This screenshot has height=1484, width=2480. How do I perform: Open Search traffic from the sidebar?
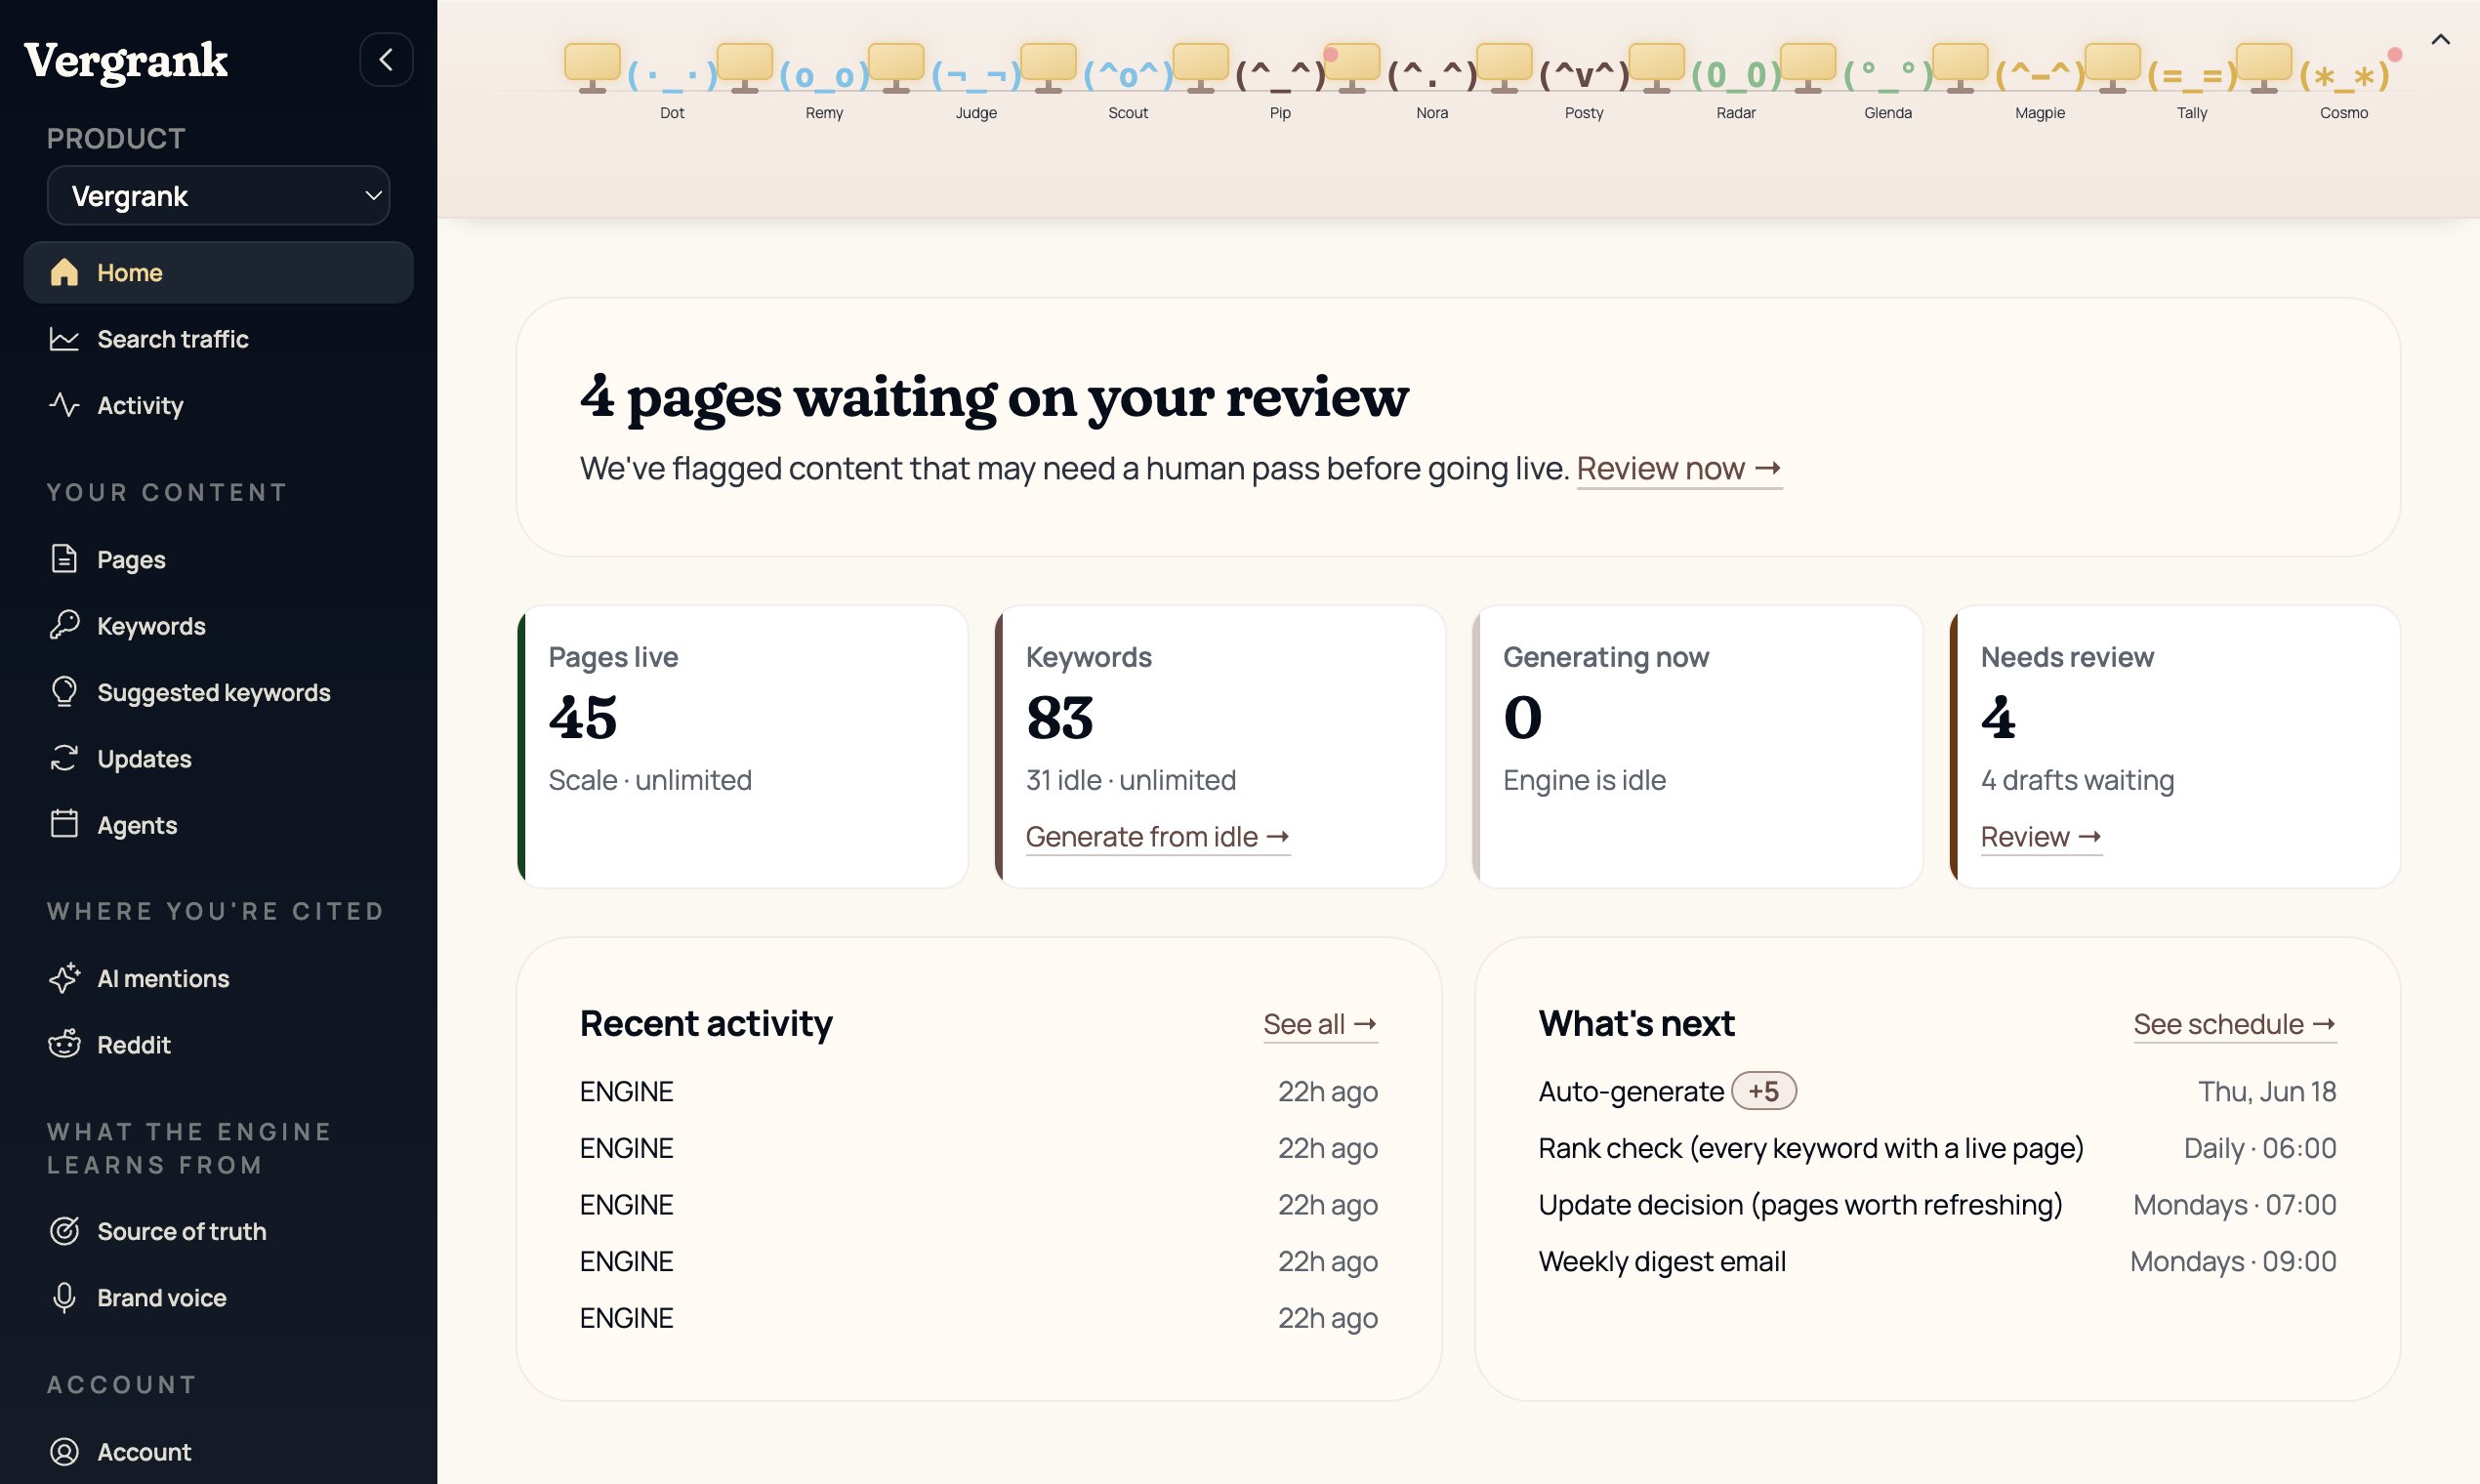pyautogui.click(x=218, y=339)
